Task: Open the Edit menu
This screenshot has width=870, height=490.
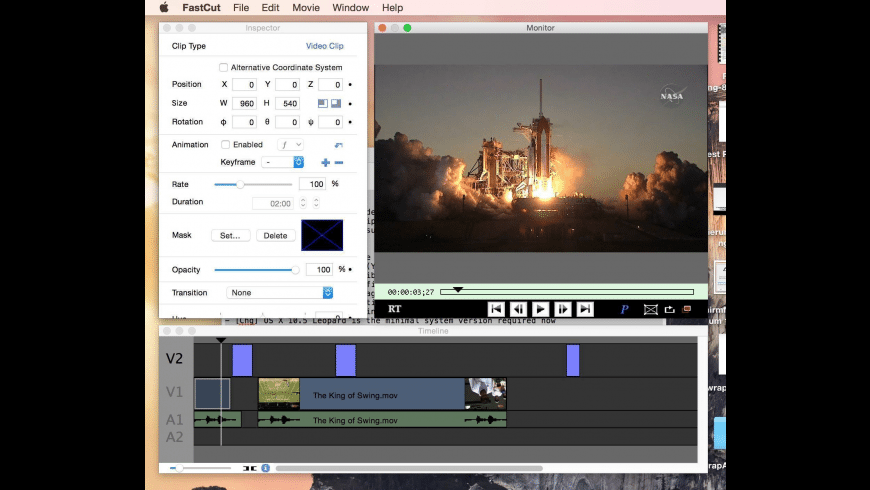Action: click(270, 7)
